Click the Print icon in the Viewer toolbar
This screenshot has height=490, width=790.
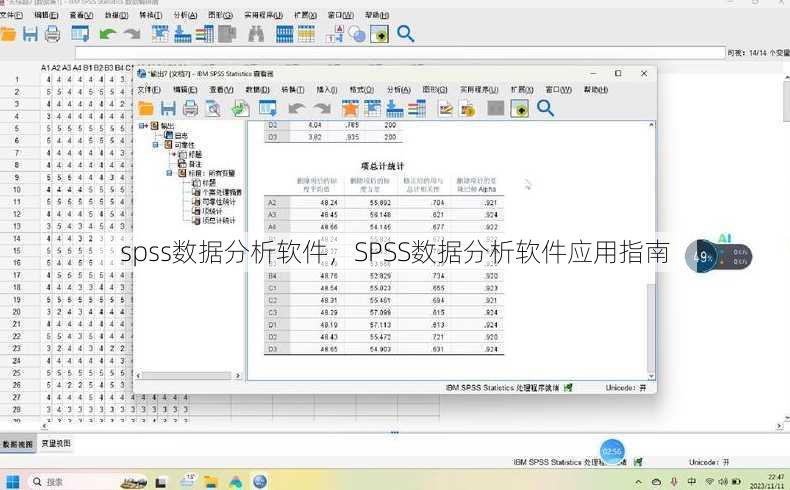click(190, 108)
